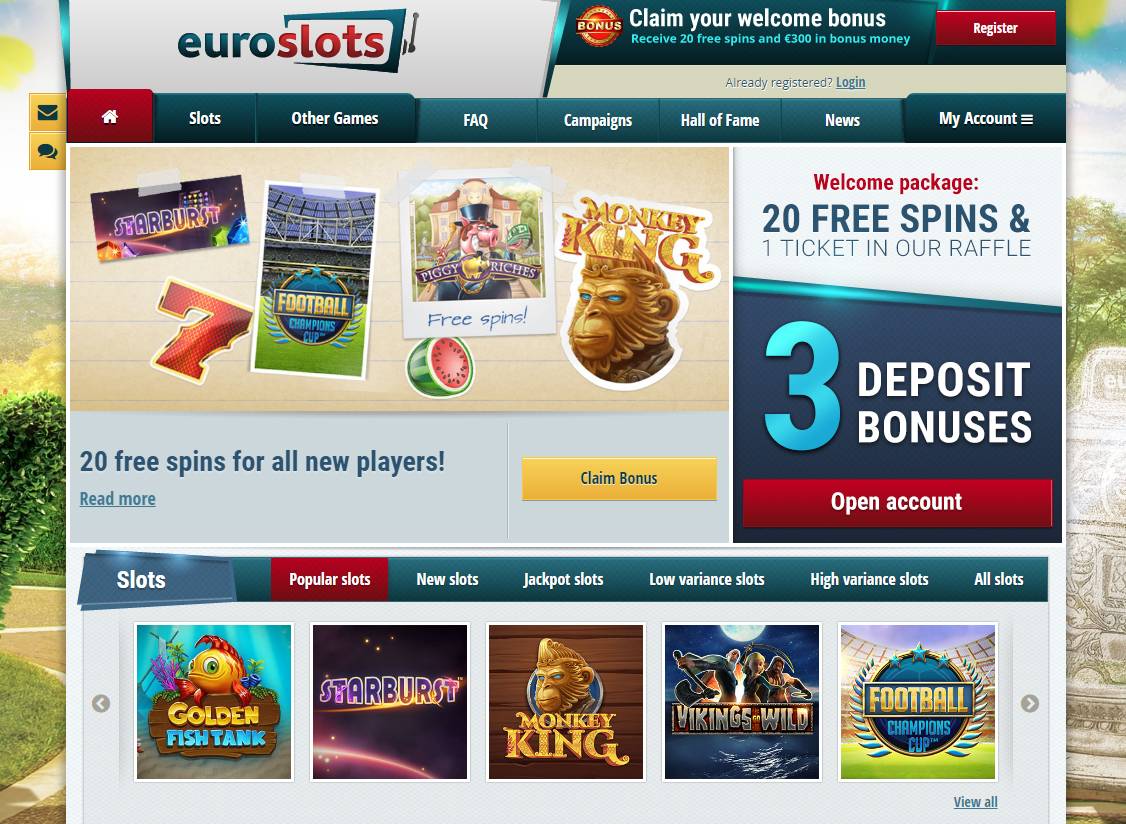Screen dimensions: 1126x824
Task: Follow the Login link
Action: [850, 83]
